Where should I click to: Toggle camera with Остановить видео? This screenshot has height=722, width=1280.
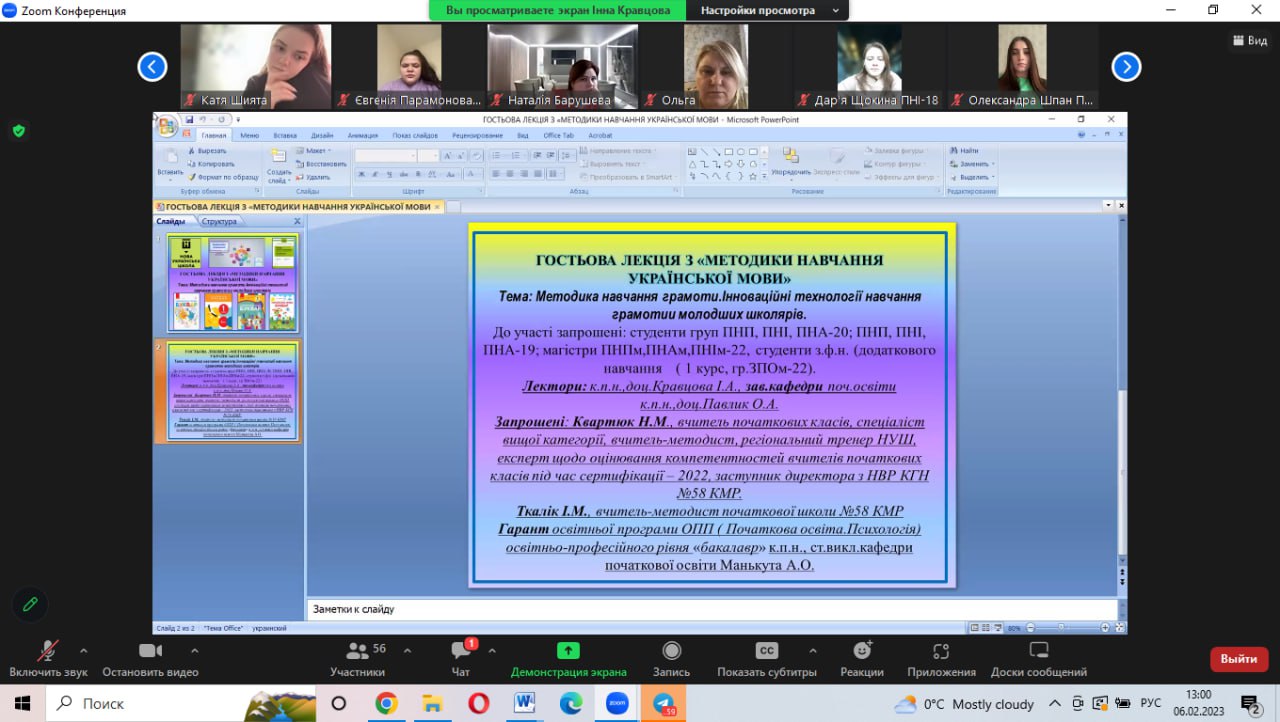click(150, 652)
